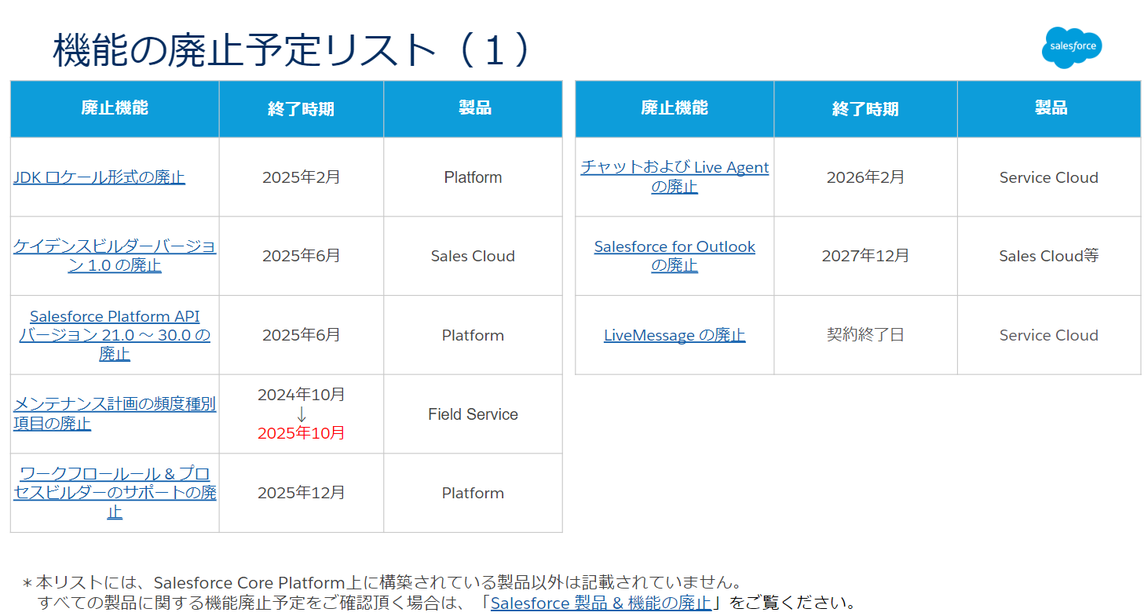Click right table 製品 header

(x=1049, y=108)
